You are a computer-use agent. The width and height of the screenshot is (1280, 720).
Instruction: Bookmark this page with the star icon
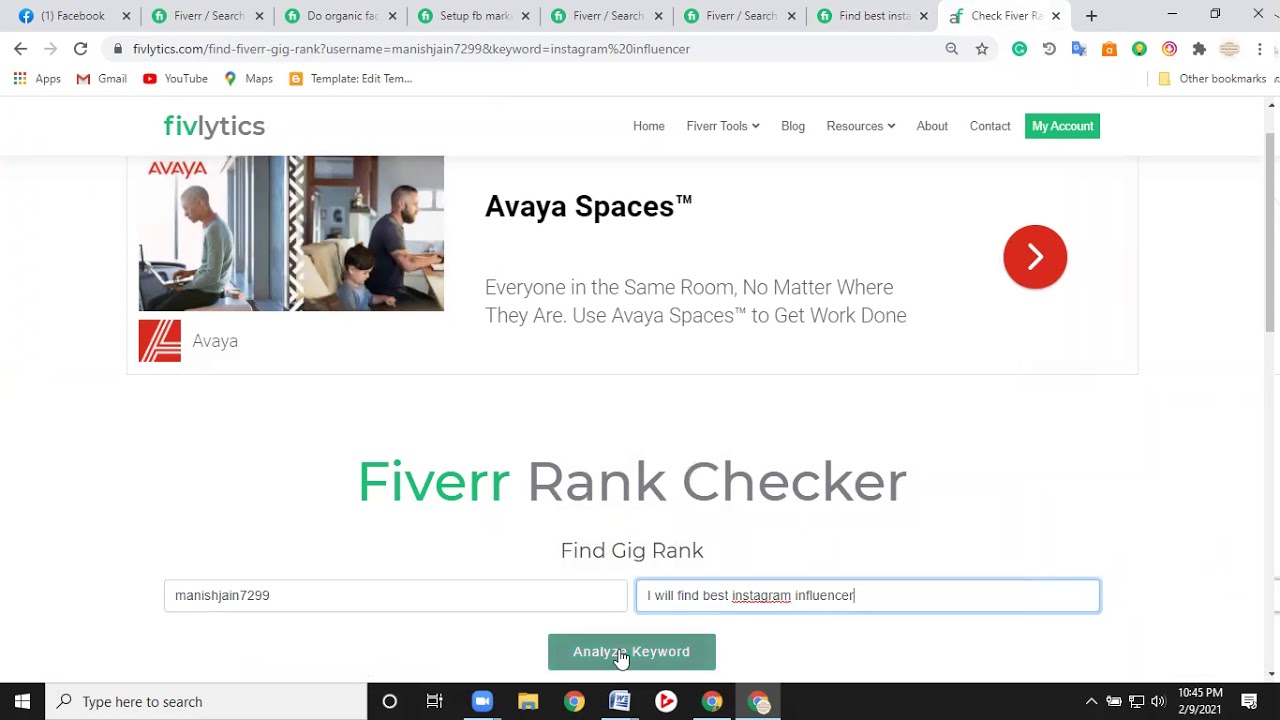(982, 49)
